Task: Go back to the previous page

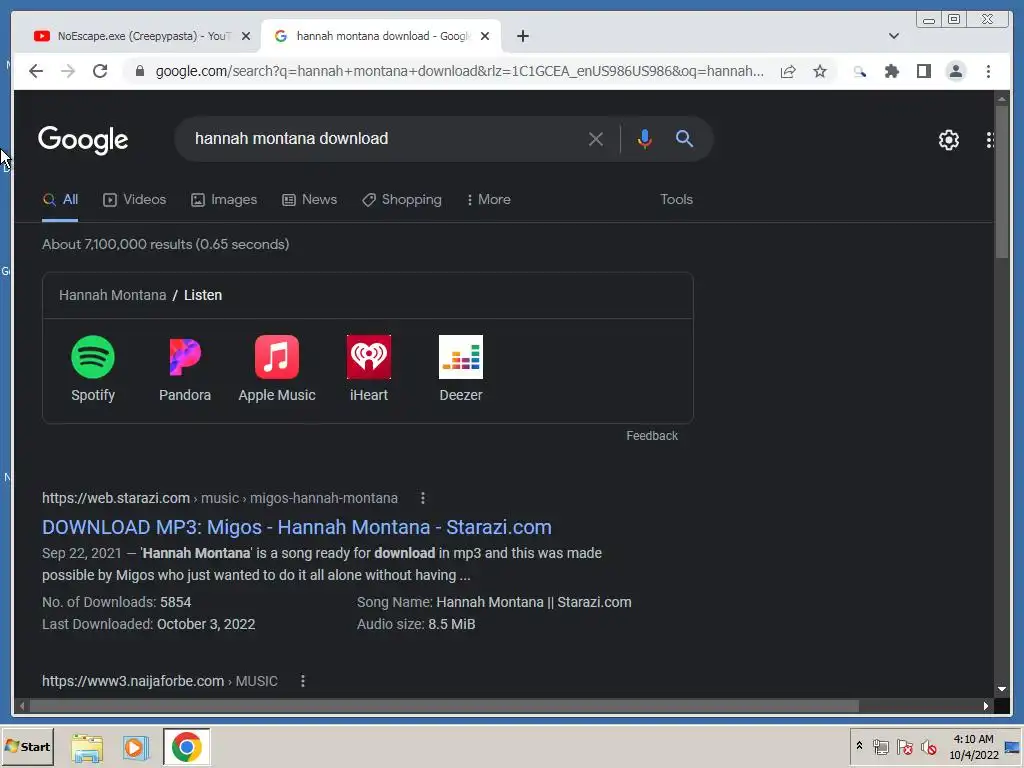Action: [x=36, y=71]
